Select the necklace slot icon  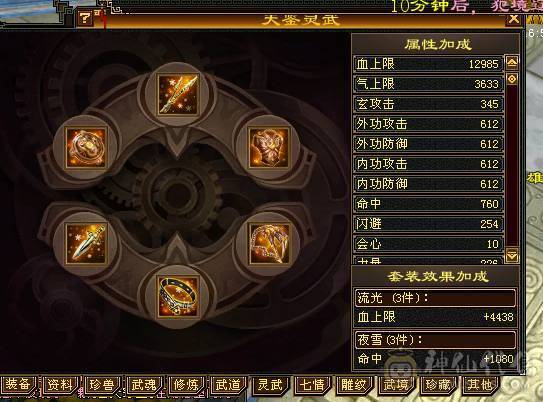pos(269,243)
